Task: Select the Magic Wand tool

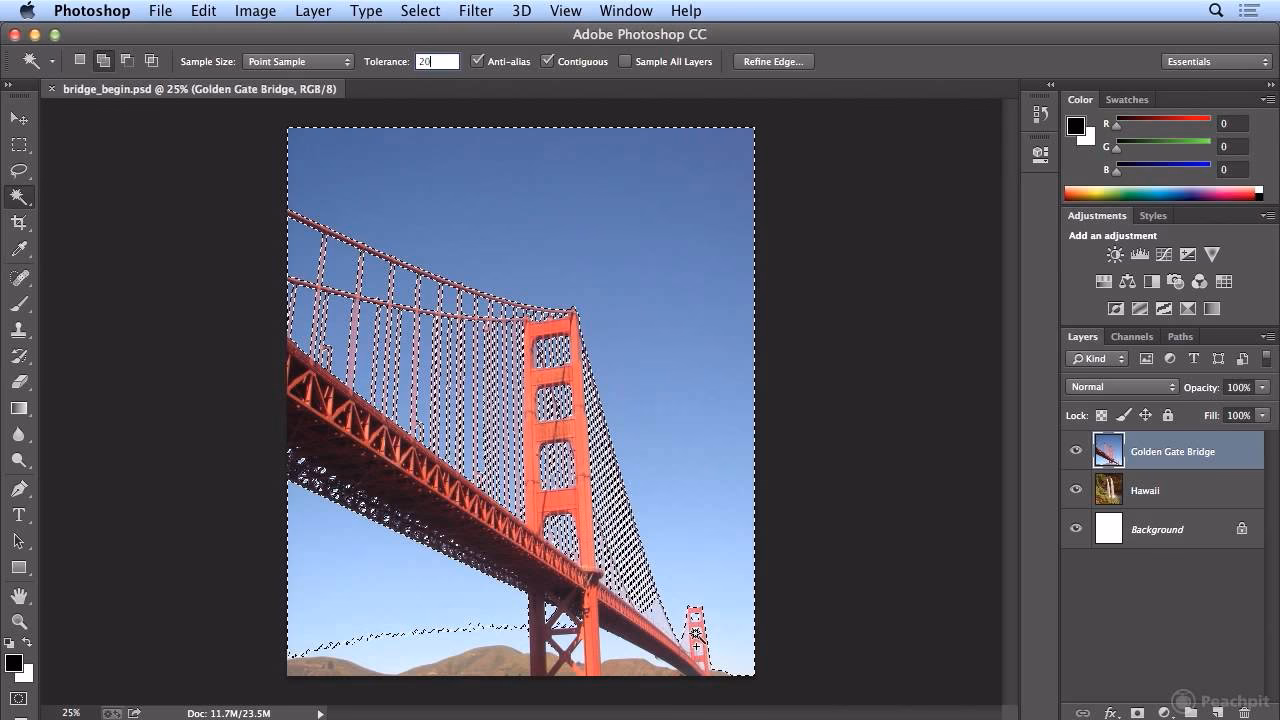Action: [x=20, y=197]
